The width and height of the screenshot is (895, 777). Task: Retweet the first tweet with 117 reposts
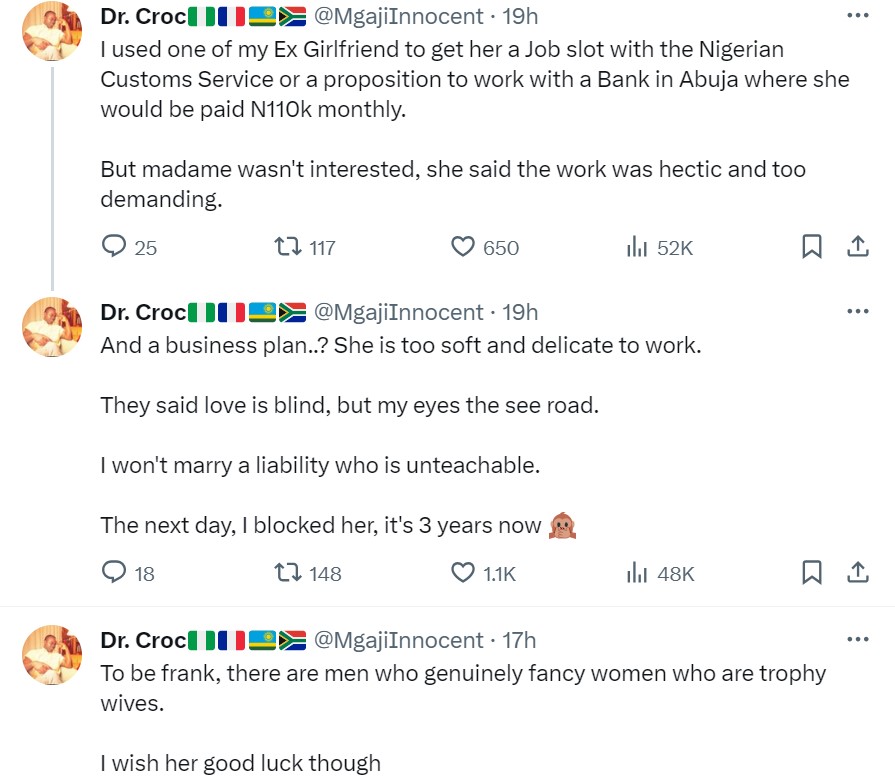pos(288,246)
